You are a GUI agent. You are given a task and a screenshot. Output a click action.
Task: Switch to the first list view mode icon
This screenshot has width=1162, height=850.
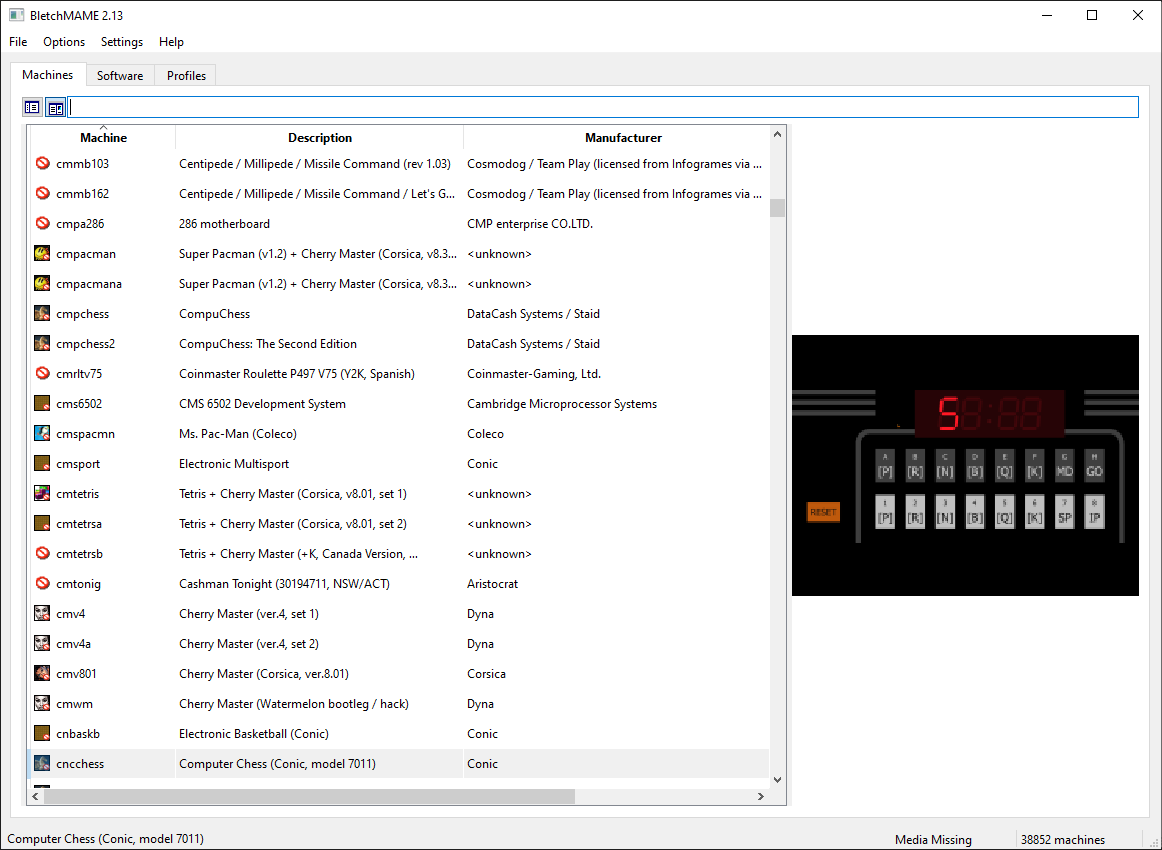32,107
